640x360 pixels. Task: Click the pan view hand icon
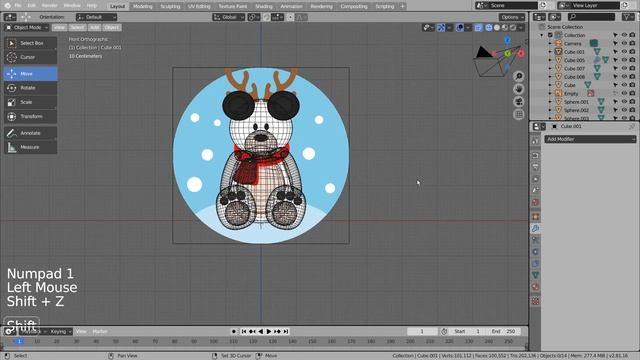(519, 89)
